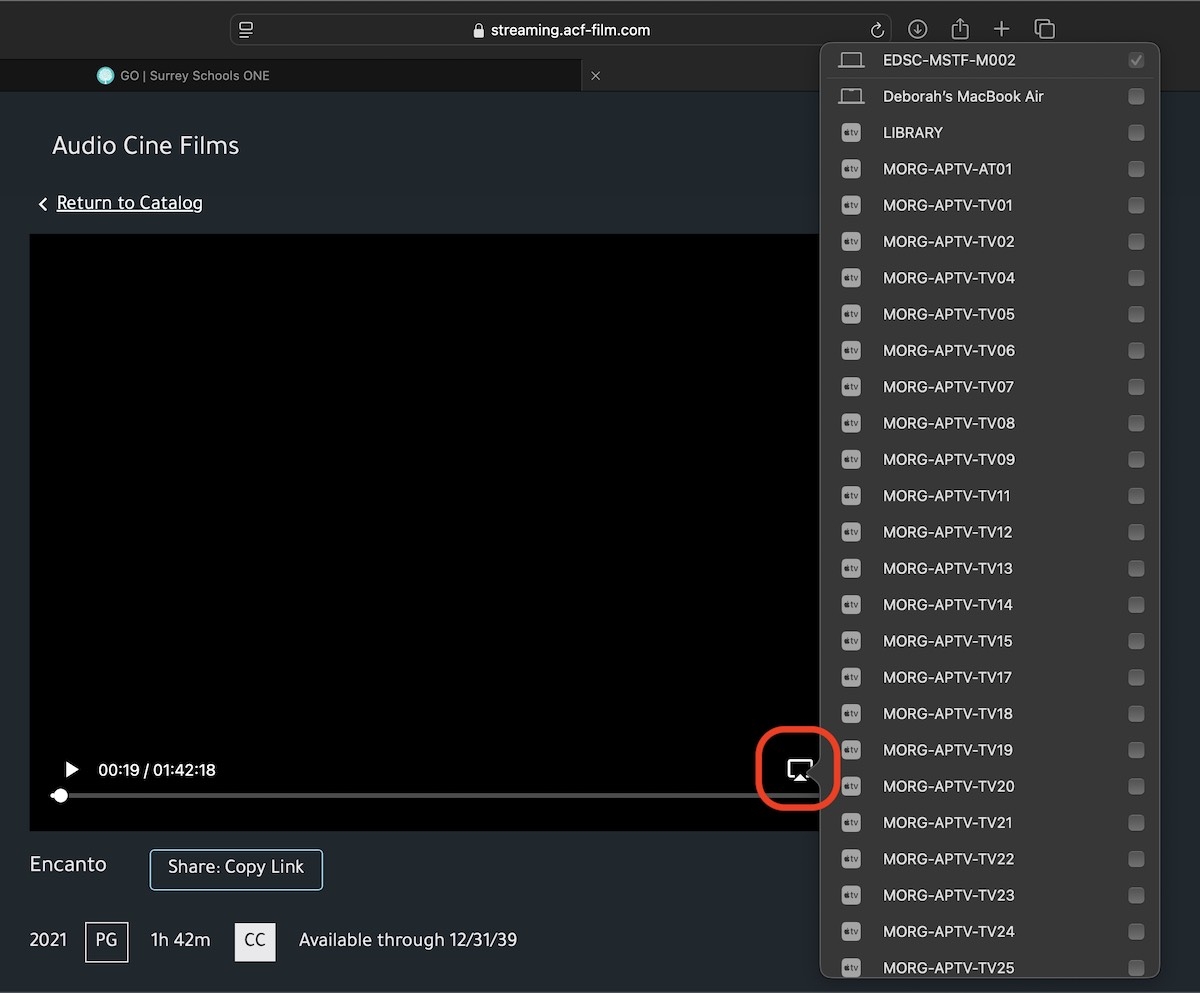Click the Apple TV icon beside MORG-APTV-TV11
The height and width of the screenshot is (993, 1200).
click(x=851, y=496)
